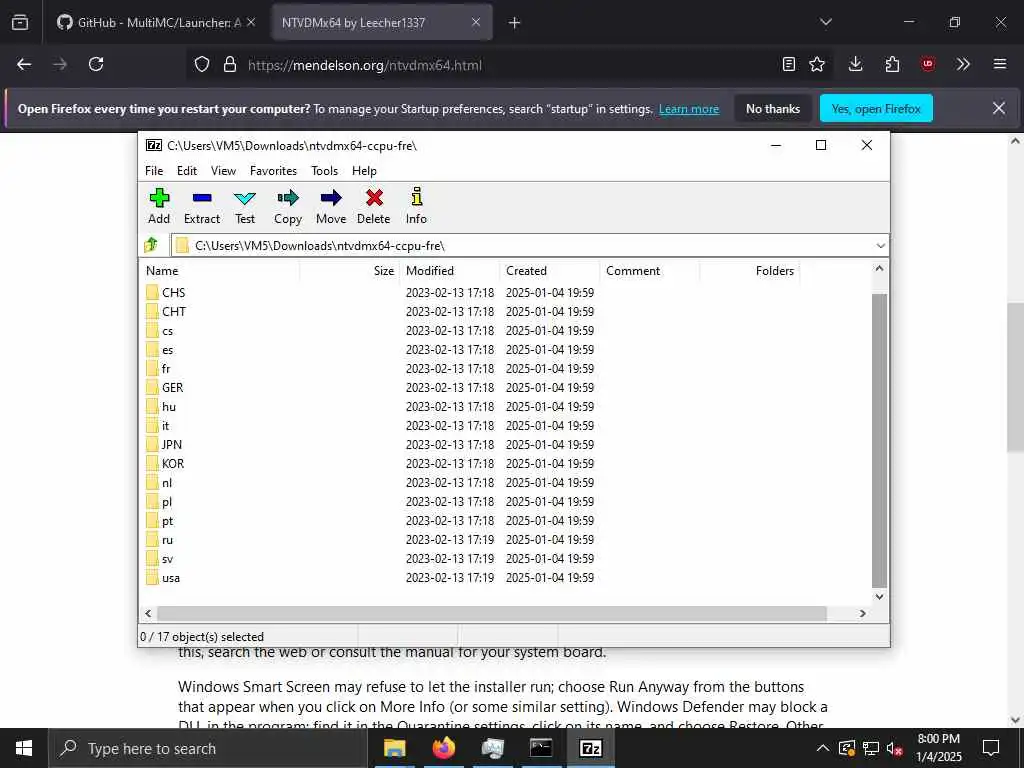
Task: Click the No thanks button
Action: (773, 108)
